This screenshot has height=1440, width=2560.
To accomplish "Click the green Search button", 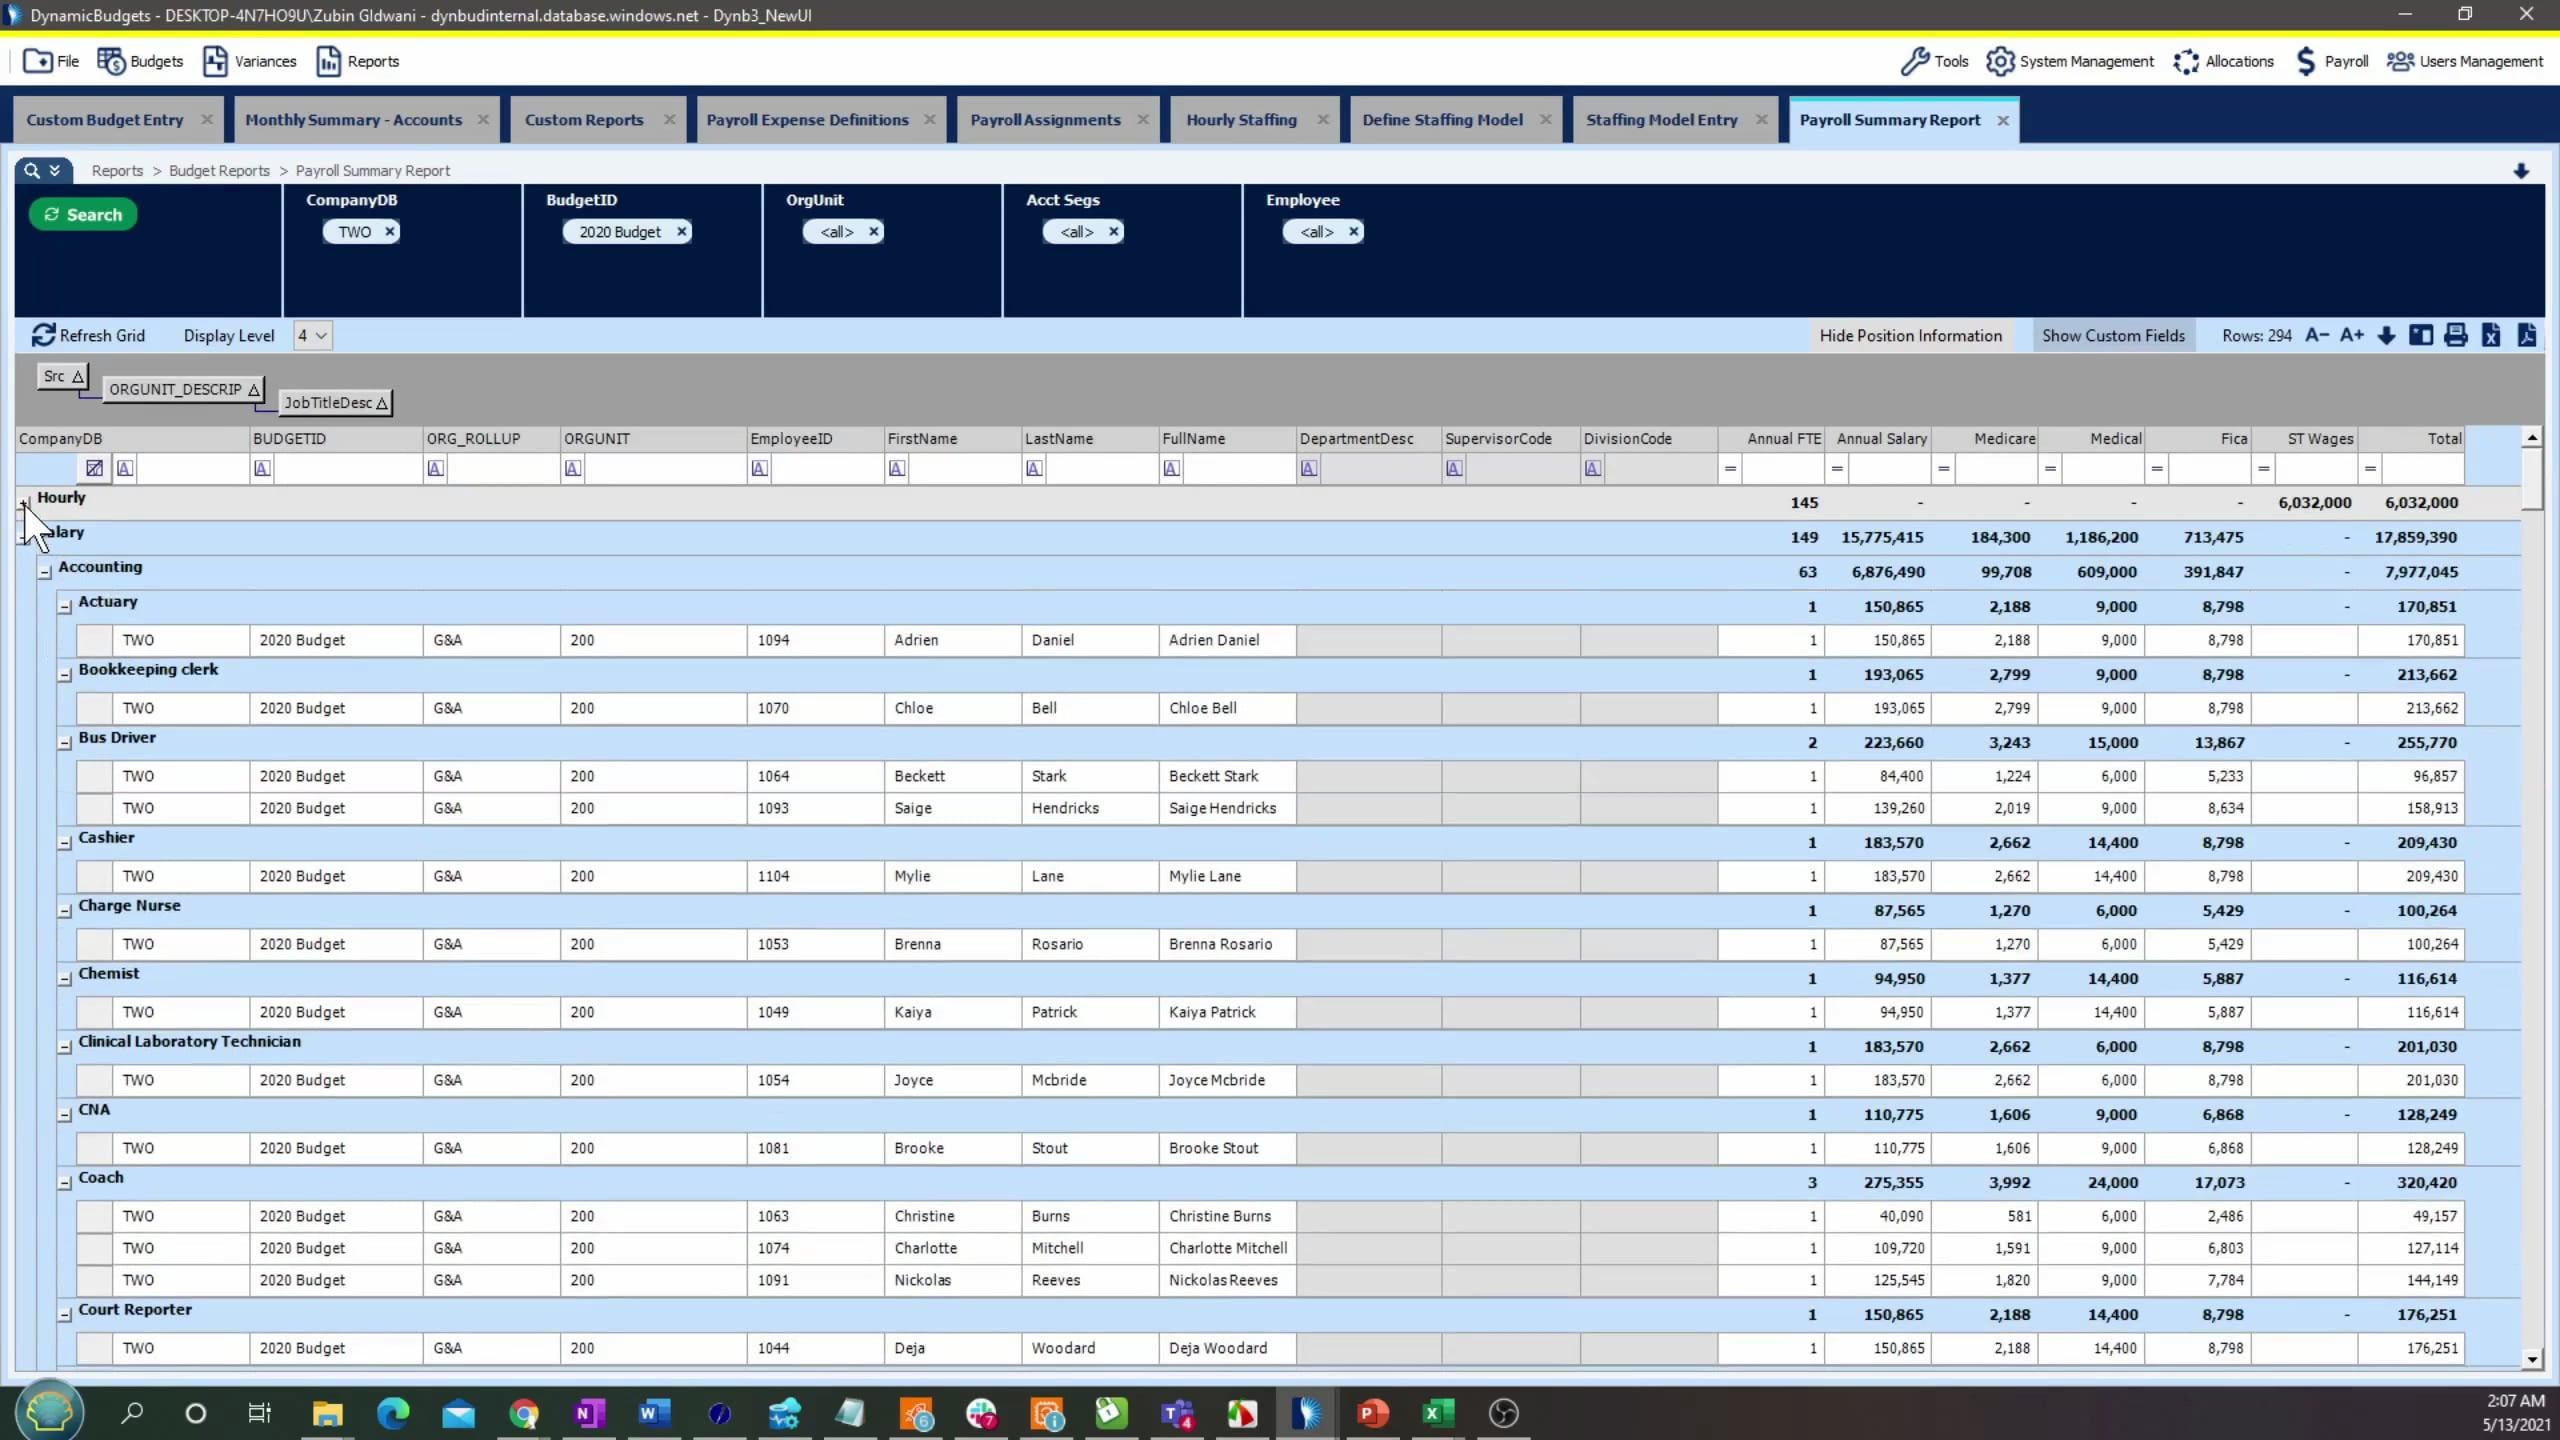I will [x=83, y=214].
